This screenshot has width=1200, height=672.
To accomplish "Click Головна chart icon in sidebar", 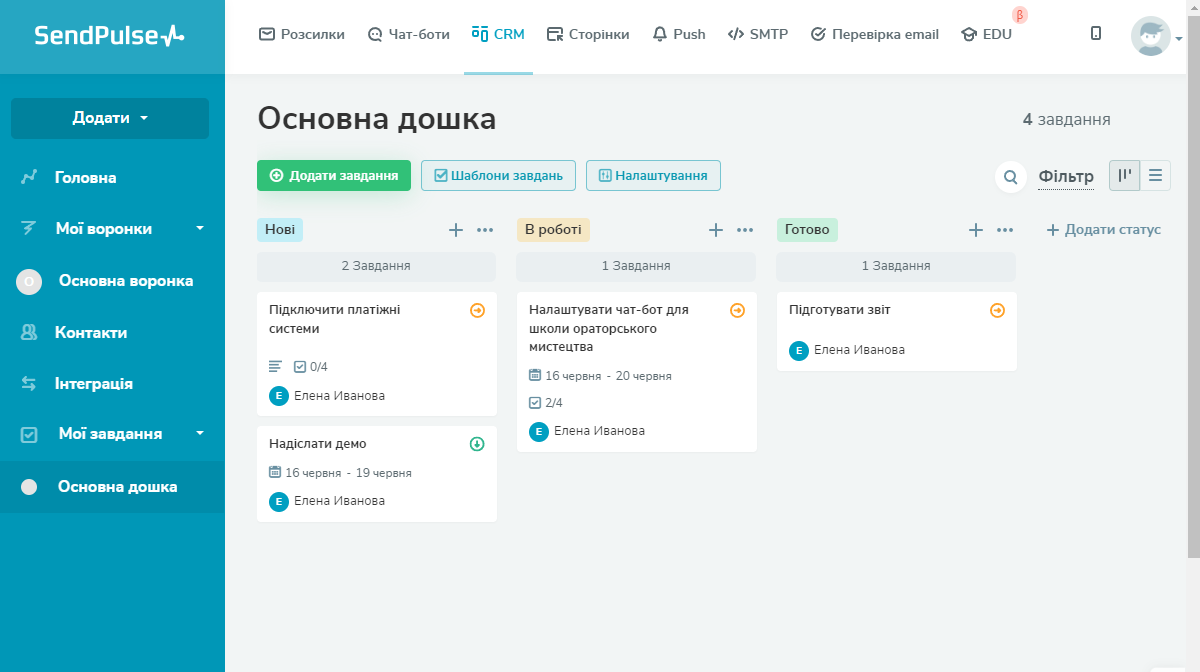I will (x=30, y=178).
